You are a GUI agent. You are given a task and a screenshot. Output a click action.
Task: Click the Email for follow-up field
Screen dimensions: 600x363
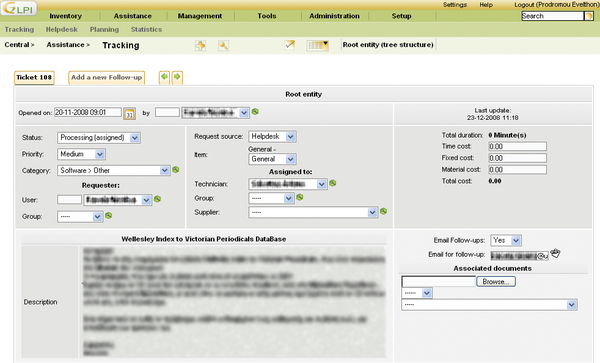tap(520, 256)
